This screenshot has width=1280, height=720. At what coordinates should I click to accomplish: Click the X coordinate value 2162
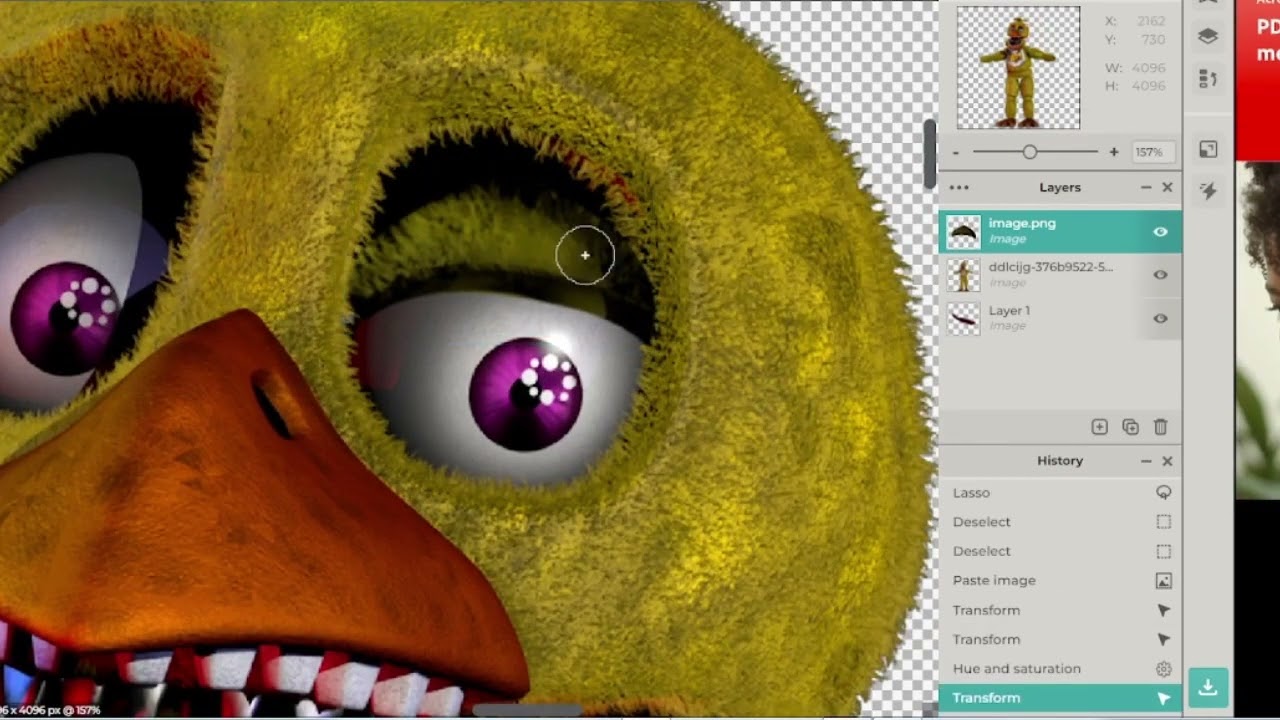1150,21
